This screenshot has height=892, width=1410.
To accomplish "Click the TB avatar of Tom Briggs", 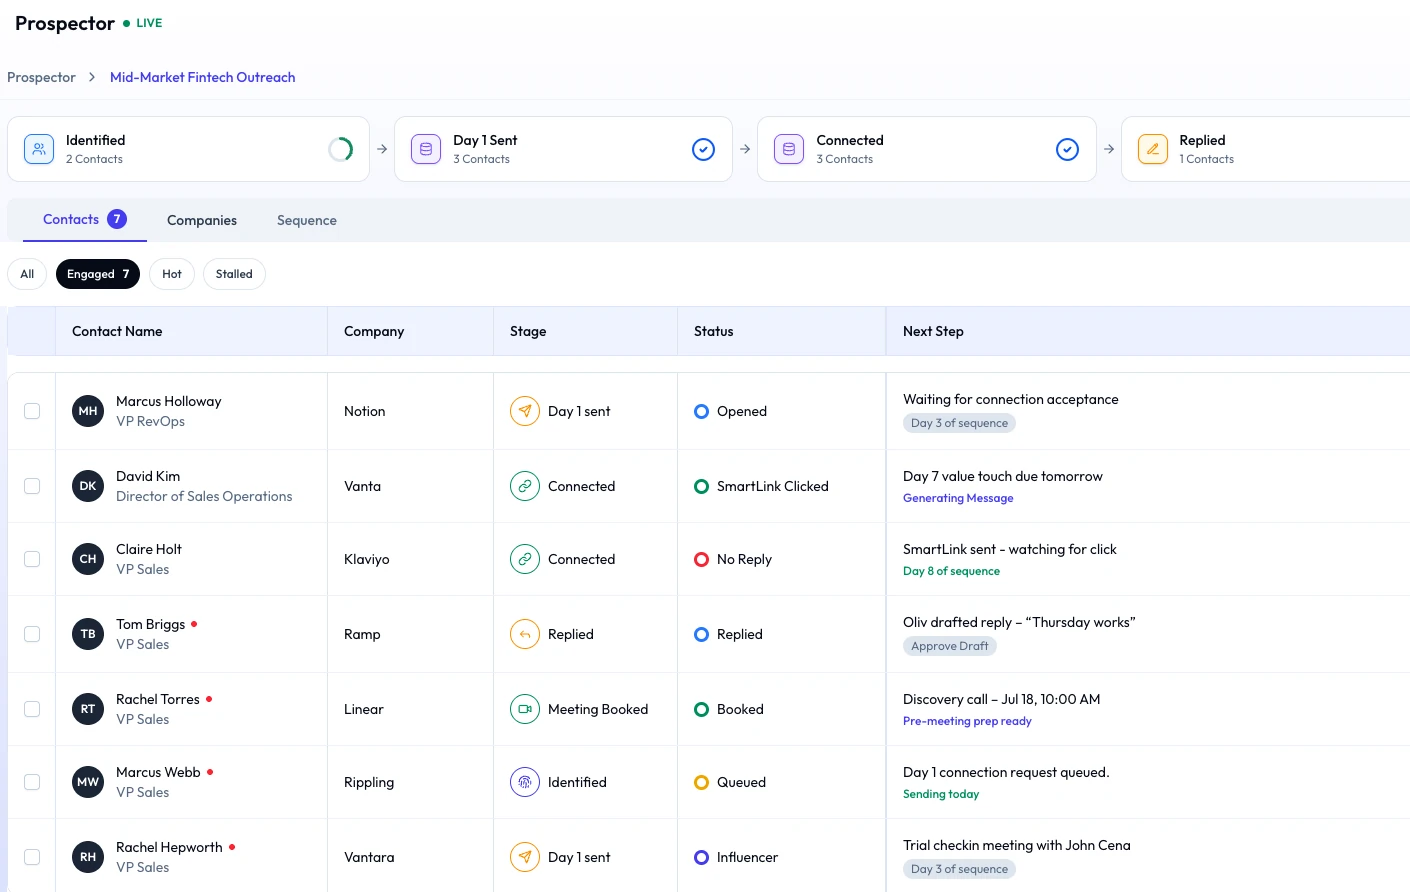I will coord(88,634).
